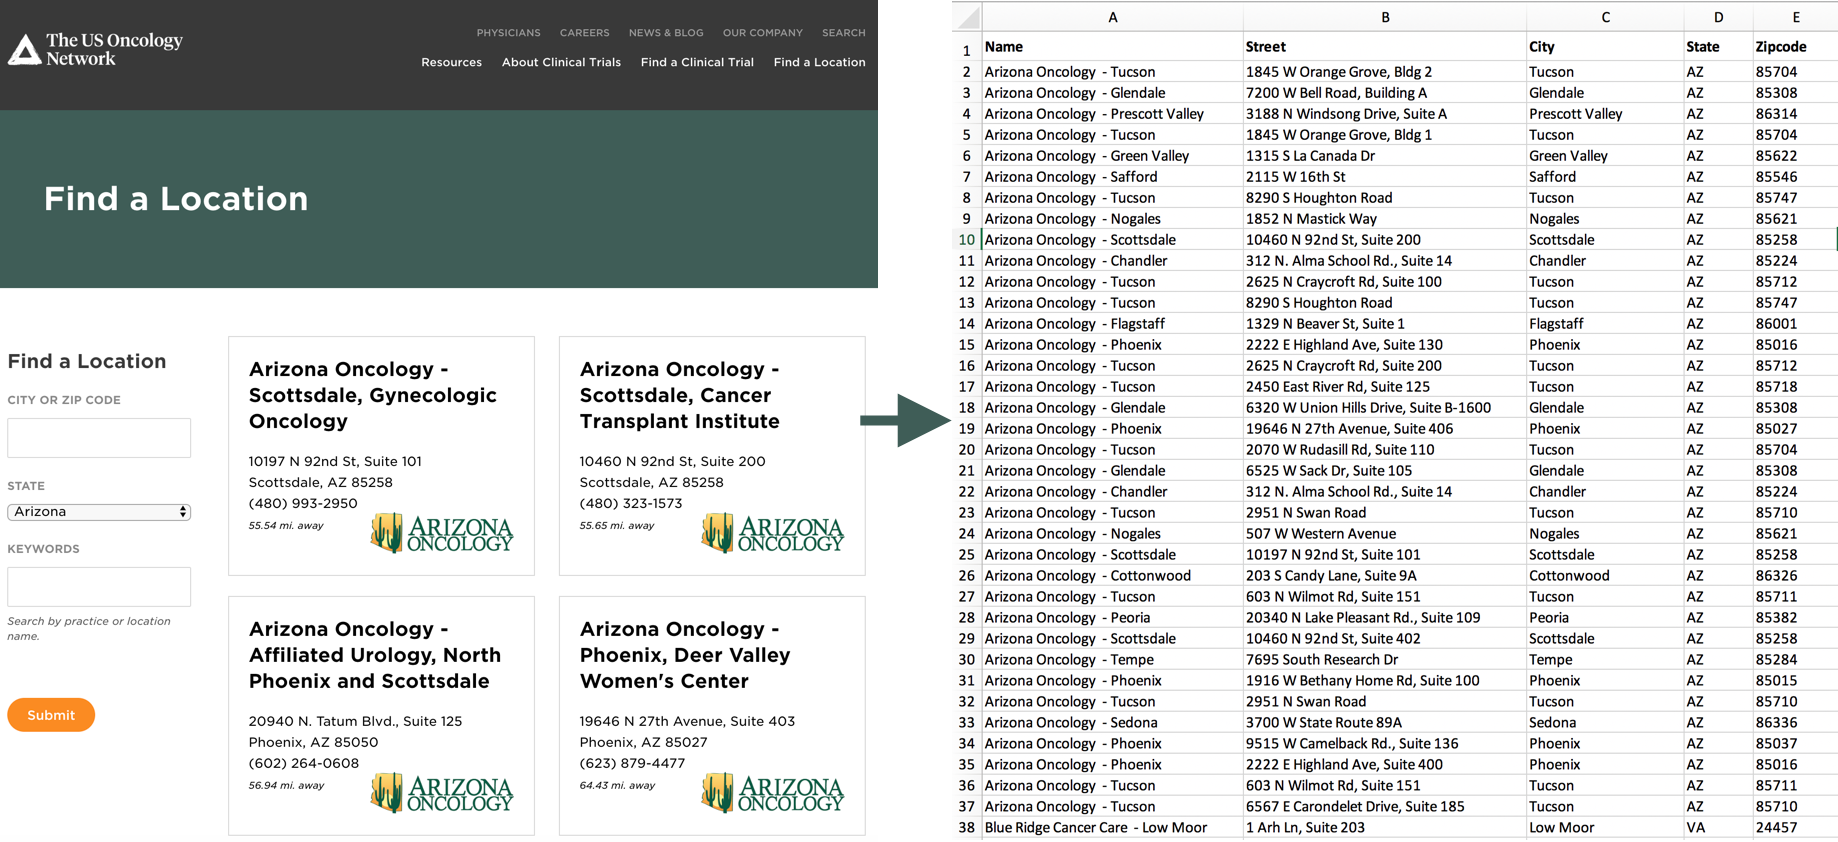Select zipcode cell 24457
The image size is (1838, 842).
click(x=1795, y=828)
